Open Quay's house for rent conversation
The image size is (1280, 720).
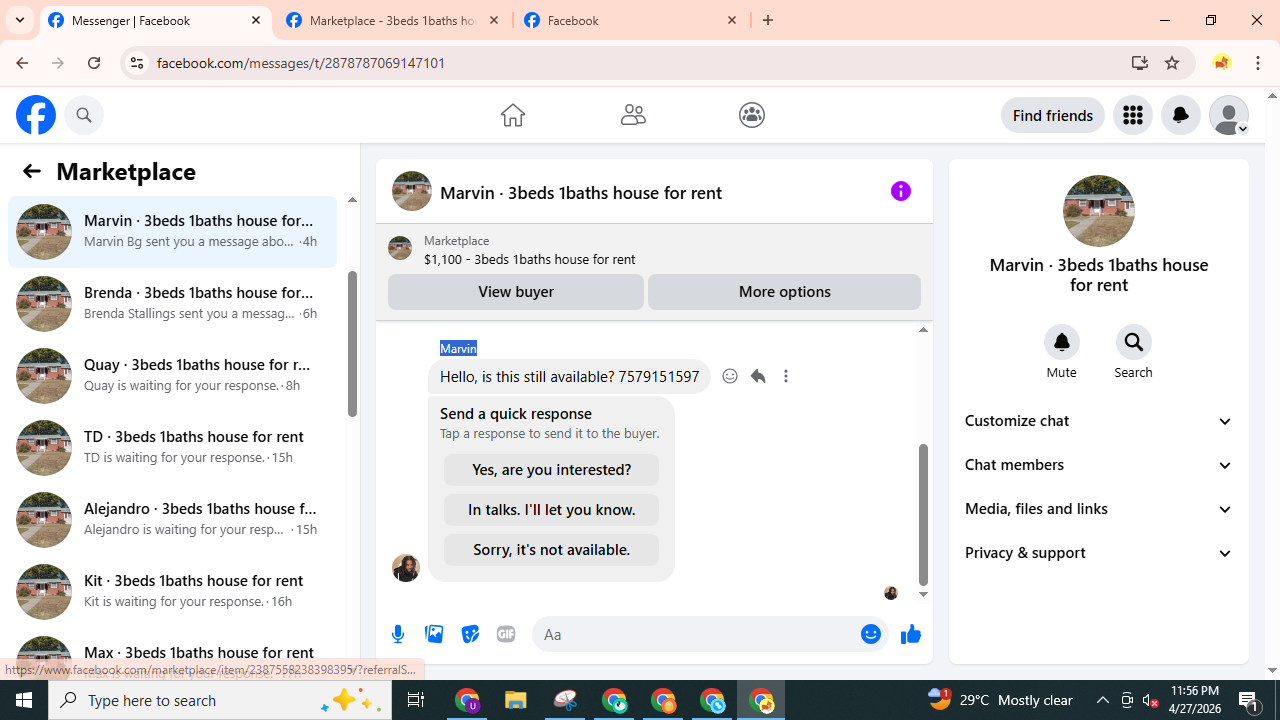(172, 376)
